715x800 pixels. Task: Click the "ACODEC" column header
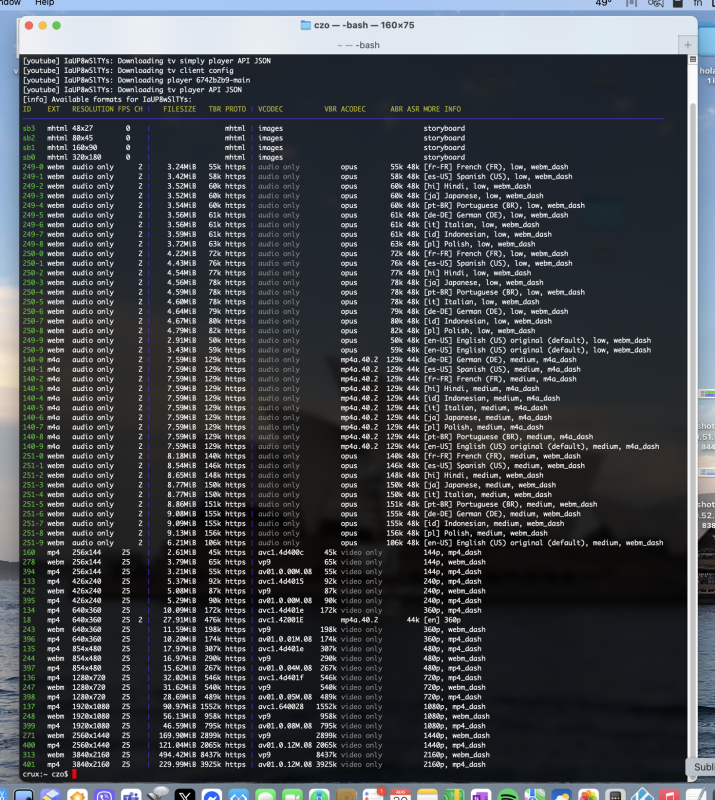353,109
